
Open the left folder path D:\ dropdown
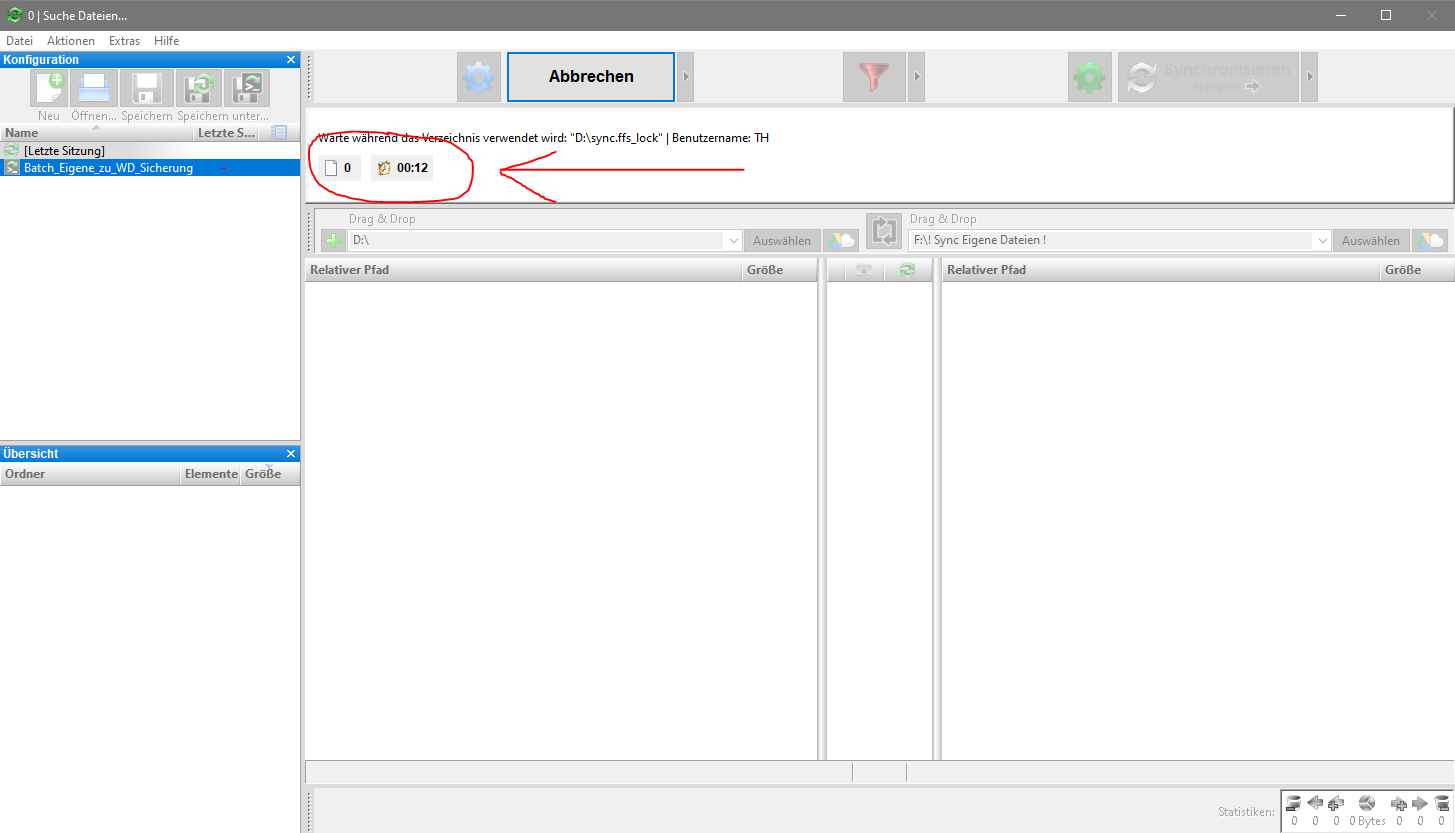(733, 241)
